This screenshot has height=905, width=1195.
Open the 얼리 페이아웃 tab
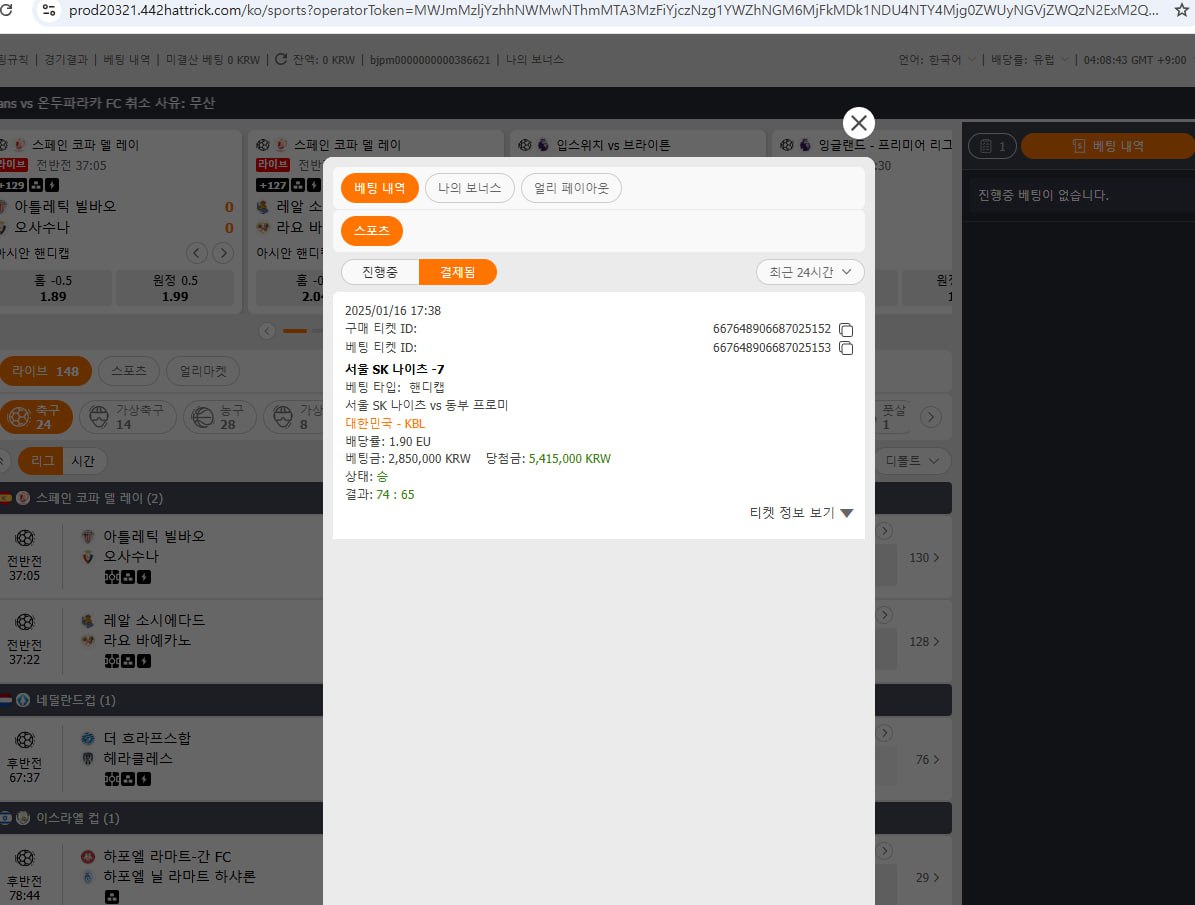[x=571, y=188]
